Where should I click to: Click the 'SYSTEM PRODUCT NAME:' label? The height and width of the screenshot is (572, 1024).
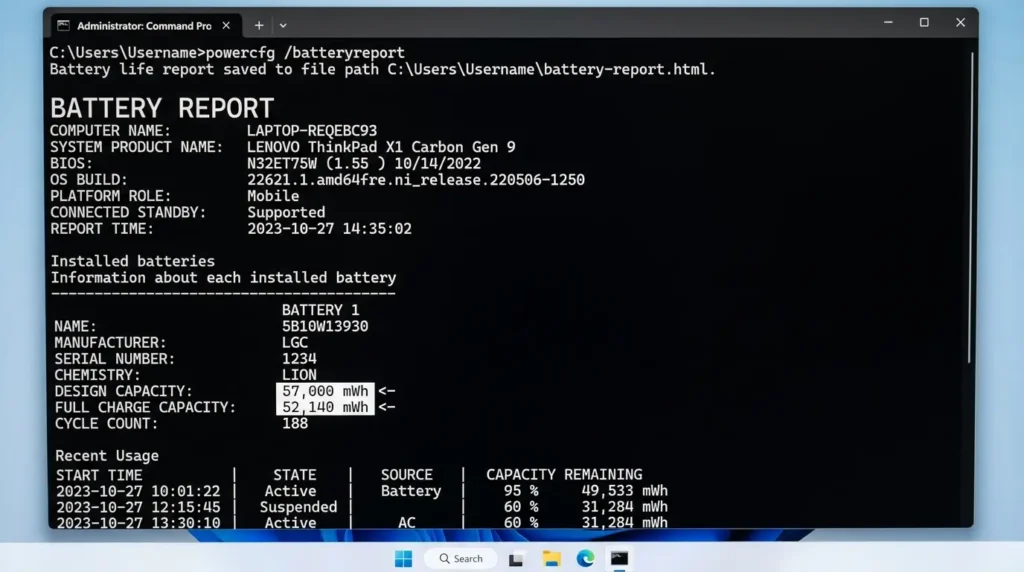click(x=136, y=147)
